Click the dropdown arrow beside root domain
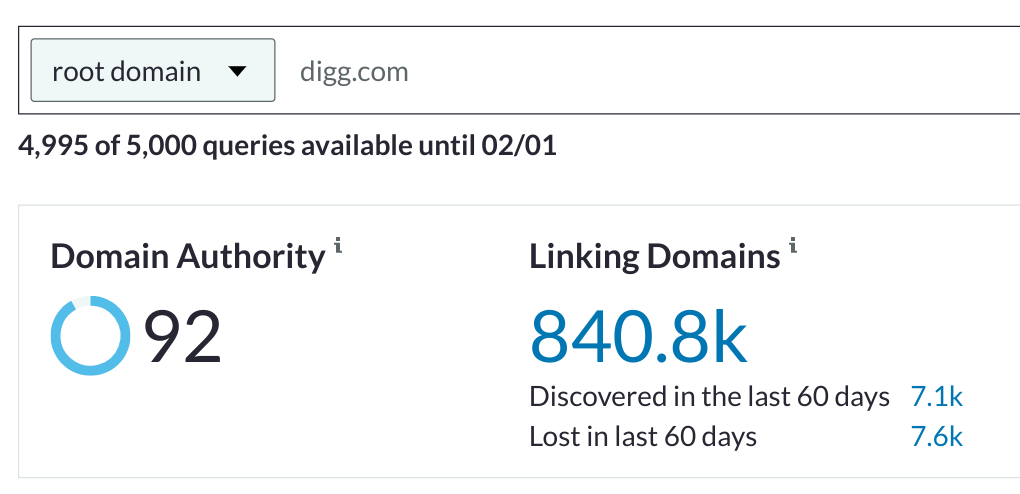This screenshot has height=494, width=1020. pyautogui.click(x=238, y=71)
